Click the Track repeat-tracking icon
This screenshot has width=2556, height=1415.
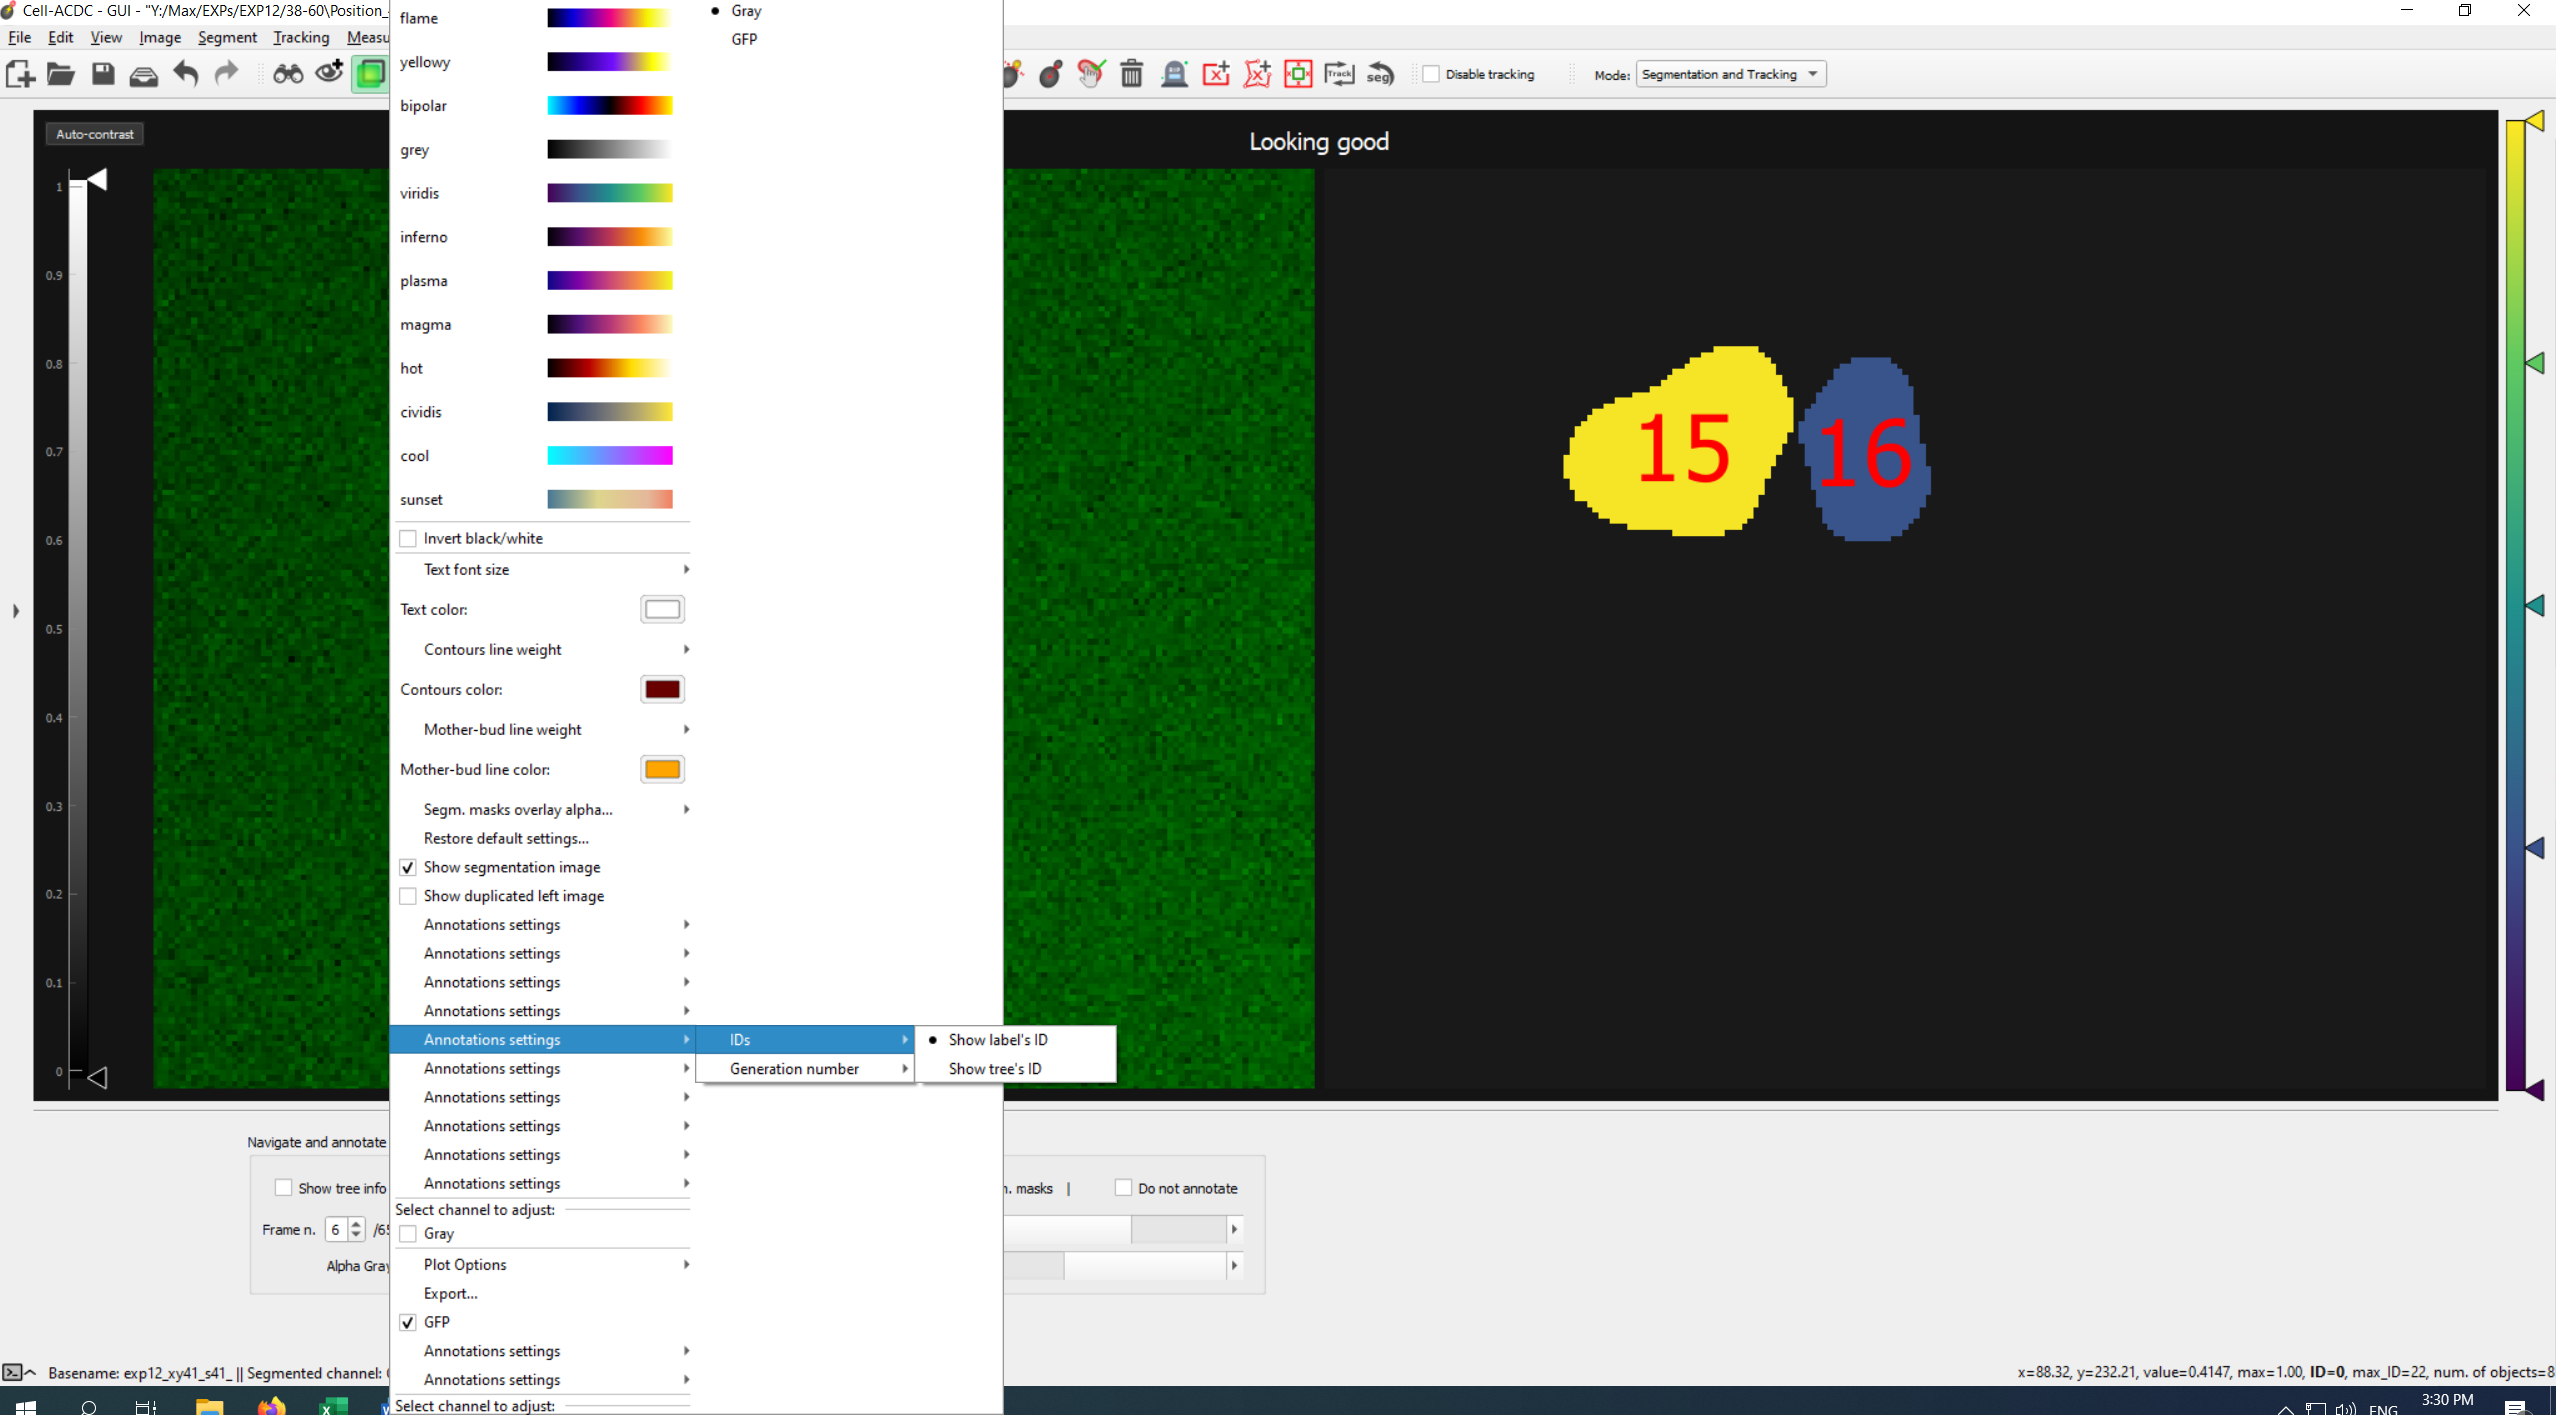(x=1338, y=73)
